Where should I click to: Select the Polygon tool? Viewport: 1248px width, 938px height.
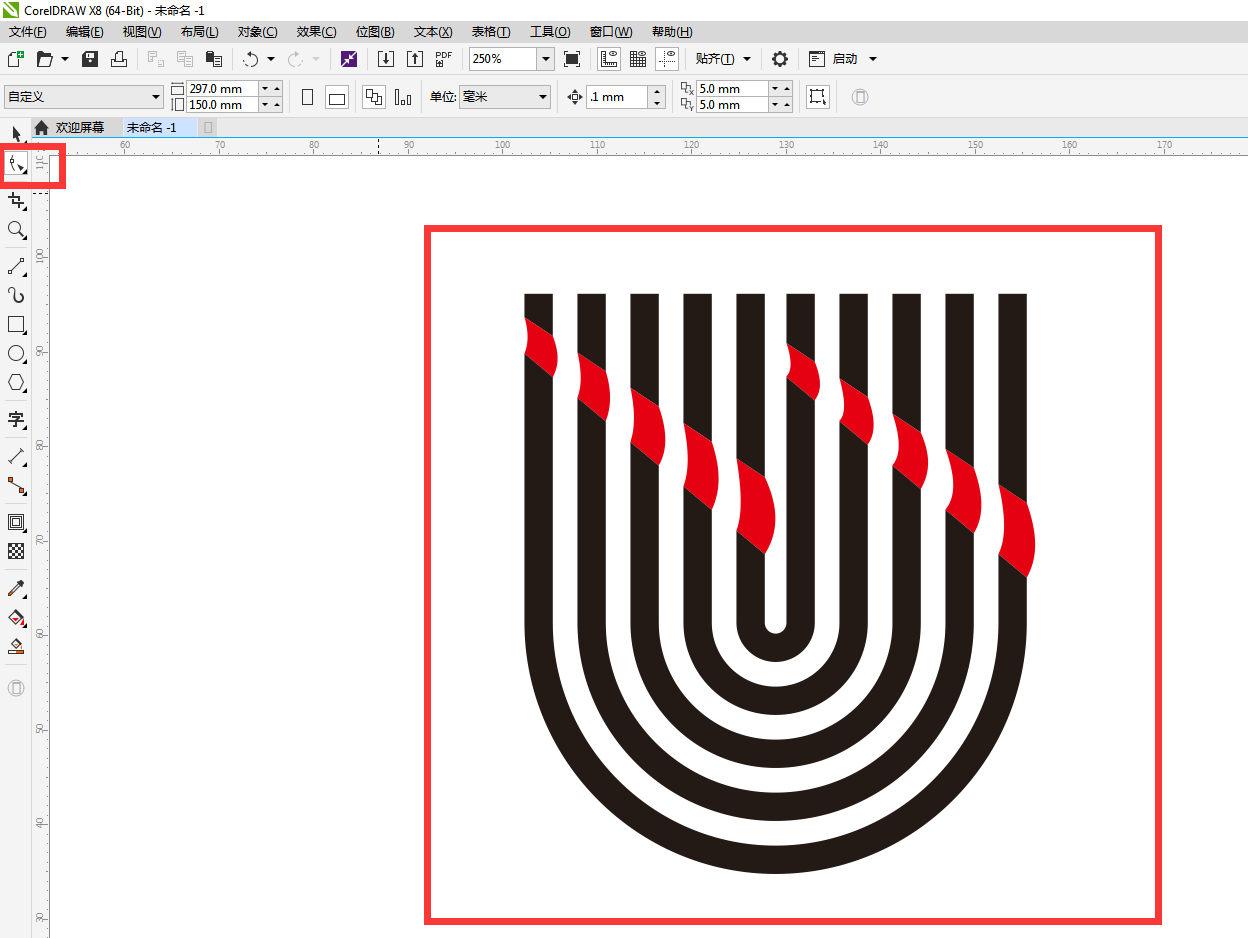coord(16,382)
